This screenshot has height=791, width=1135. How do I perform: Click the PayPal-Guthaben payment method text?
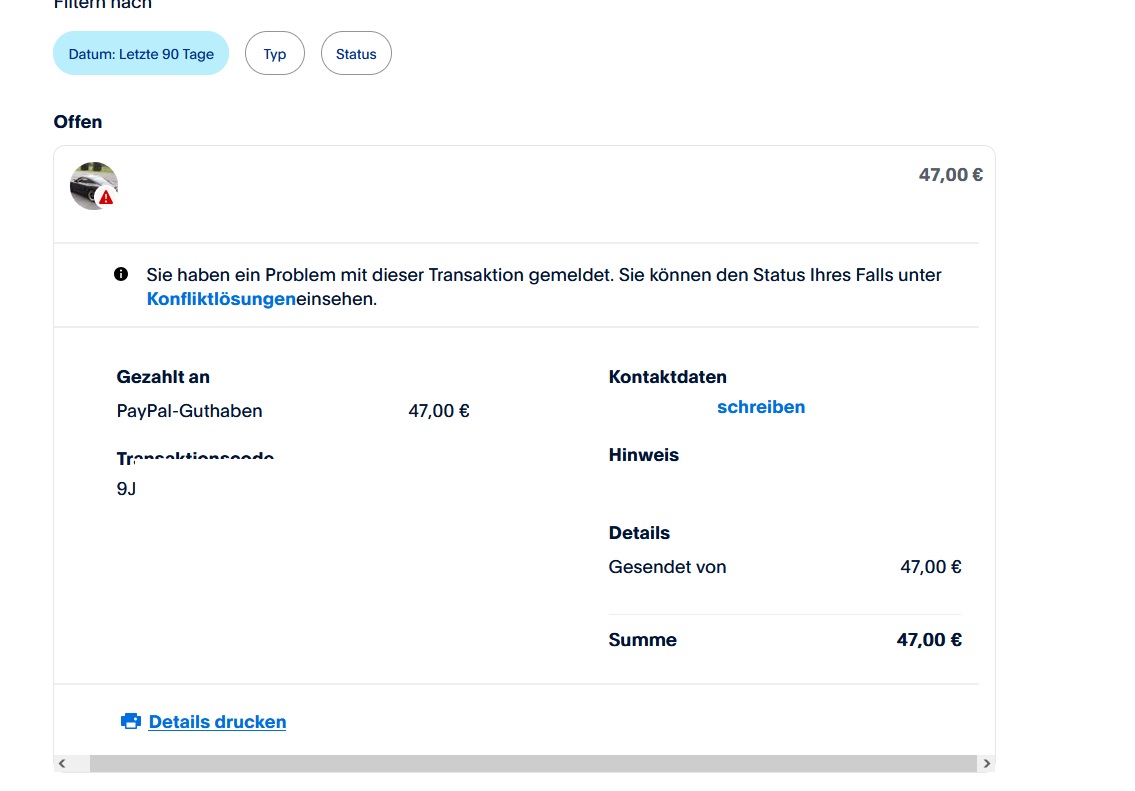click(x=190, y=411)
